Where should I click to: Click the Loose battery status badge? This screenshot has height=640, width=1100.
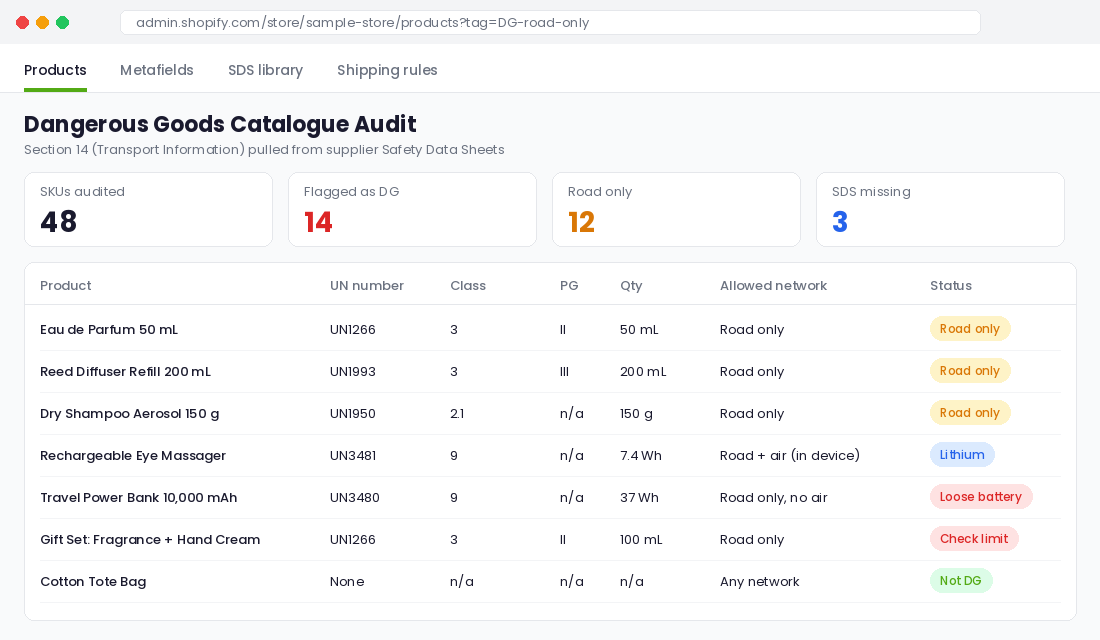click(x=981, y=497)
